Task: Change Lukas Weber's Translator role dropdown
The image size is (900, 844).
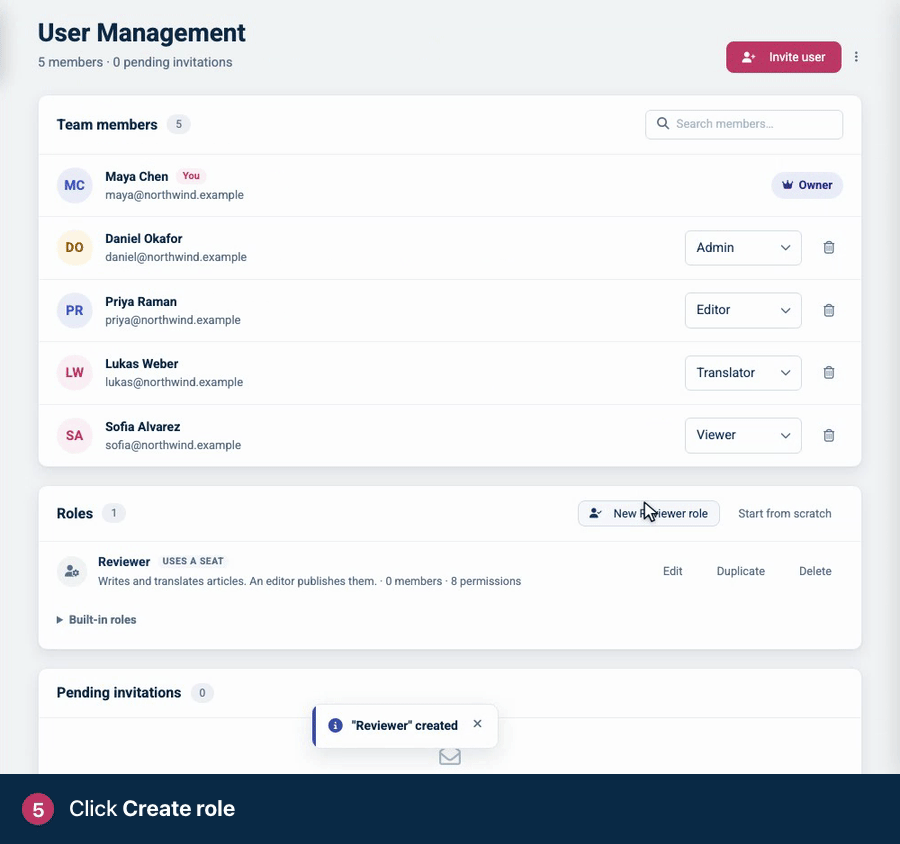Action: [x=743, y=373]
